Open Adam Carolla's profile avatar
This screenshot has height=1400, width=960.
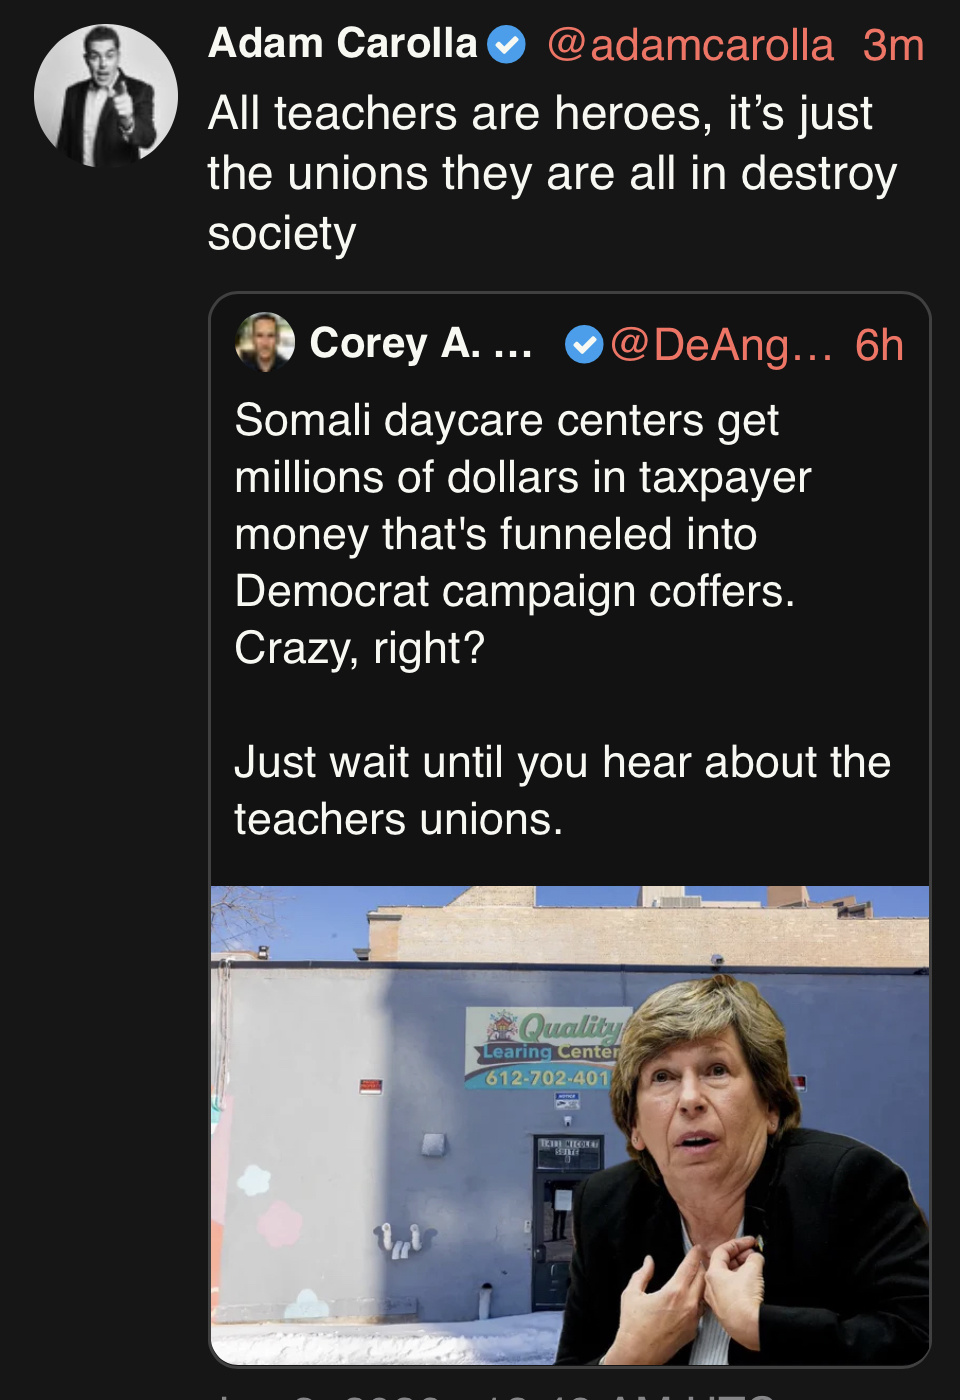(x=106, y=96)
